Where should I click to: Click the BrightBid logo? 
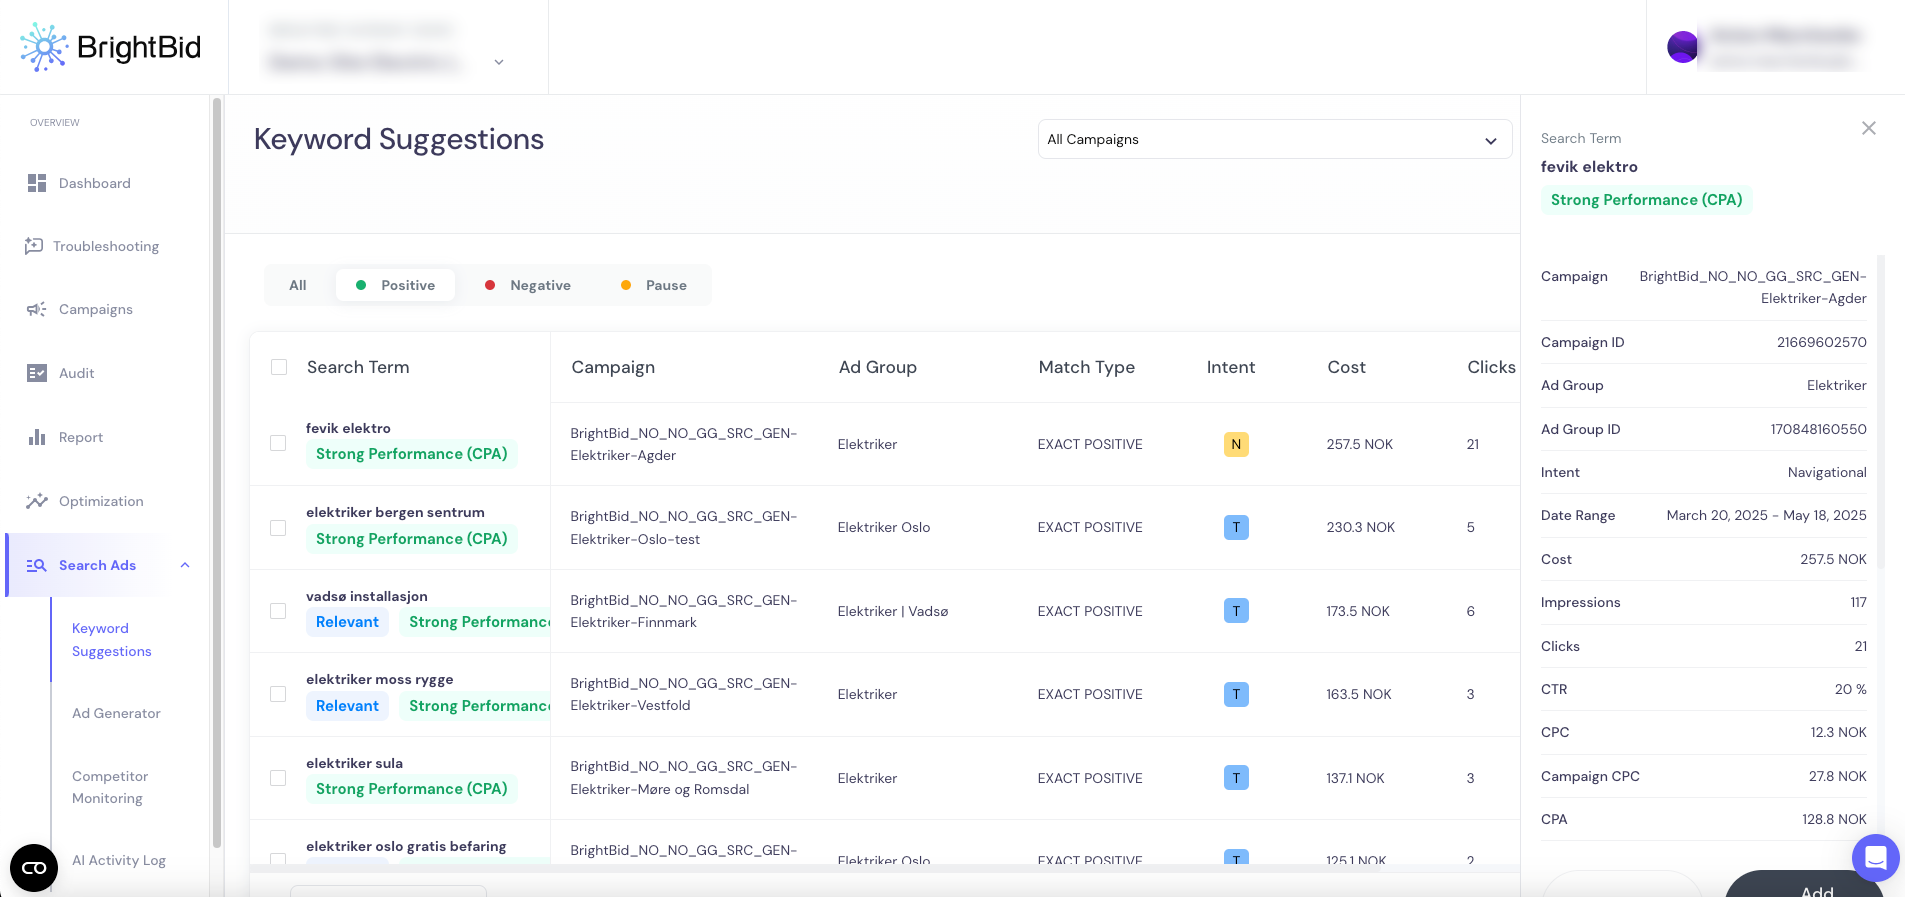(110, 47)
